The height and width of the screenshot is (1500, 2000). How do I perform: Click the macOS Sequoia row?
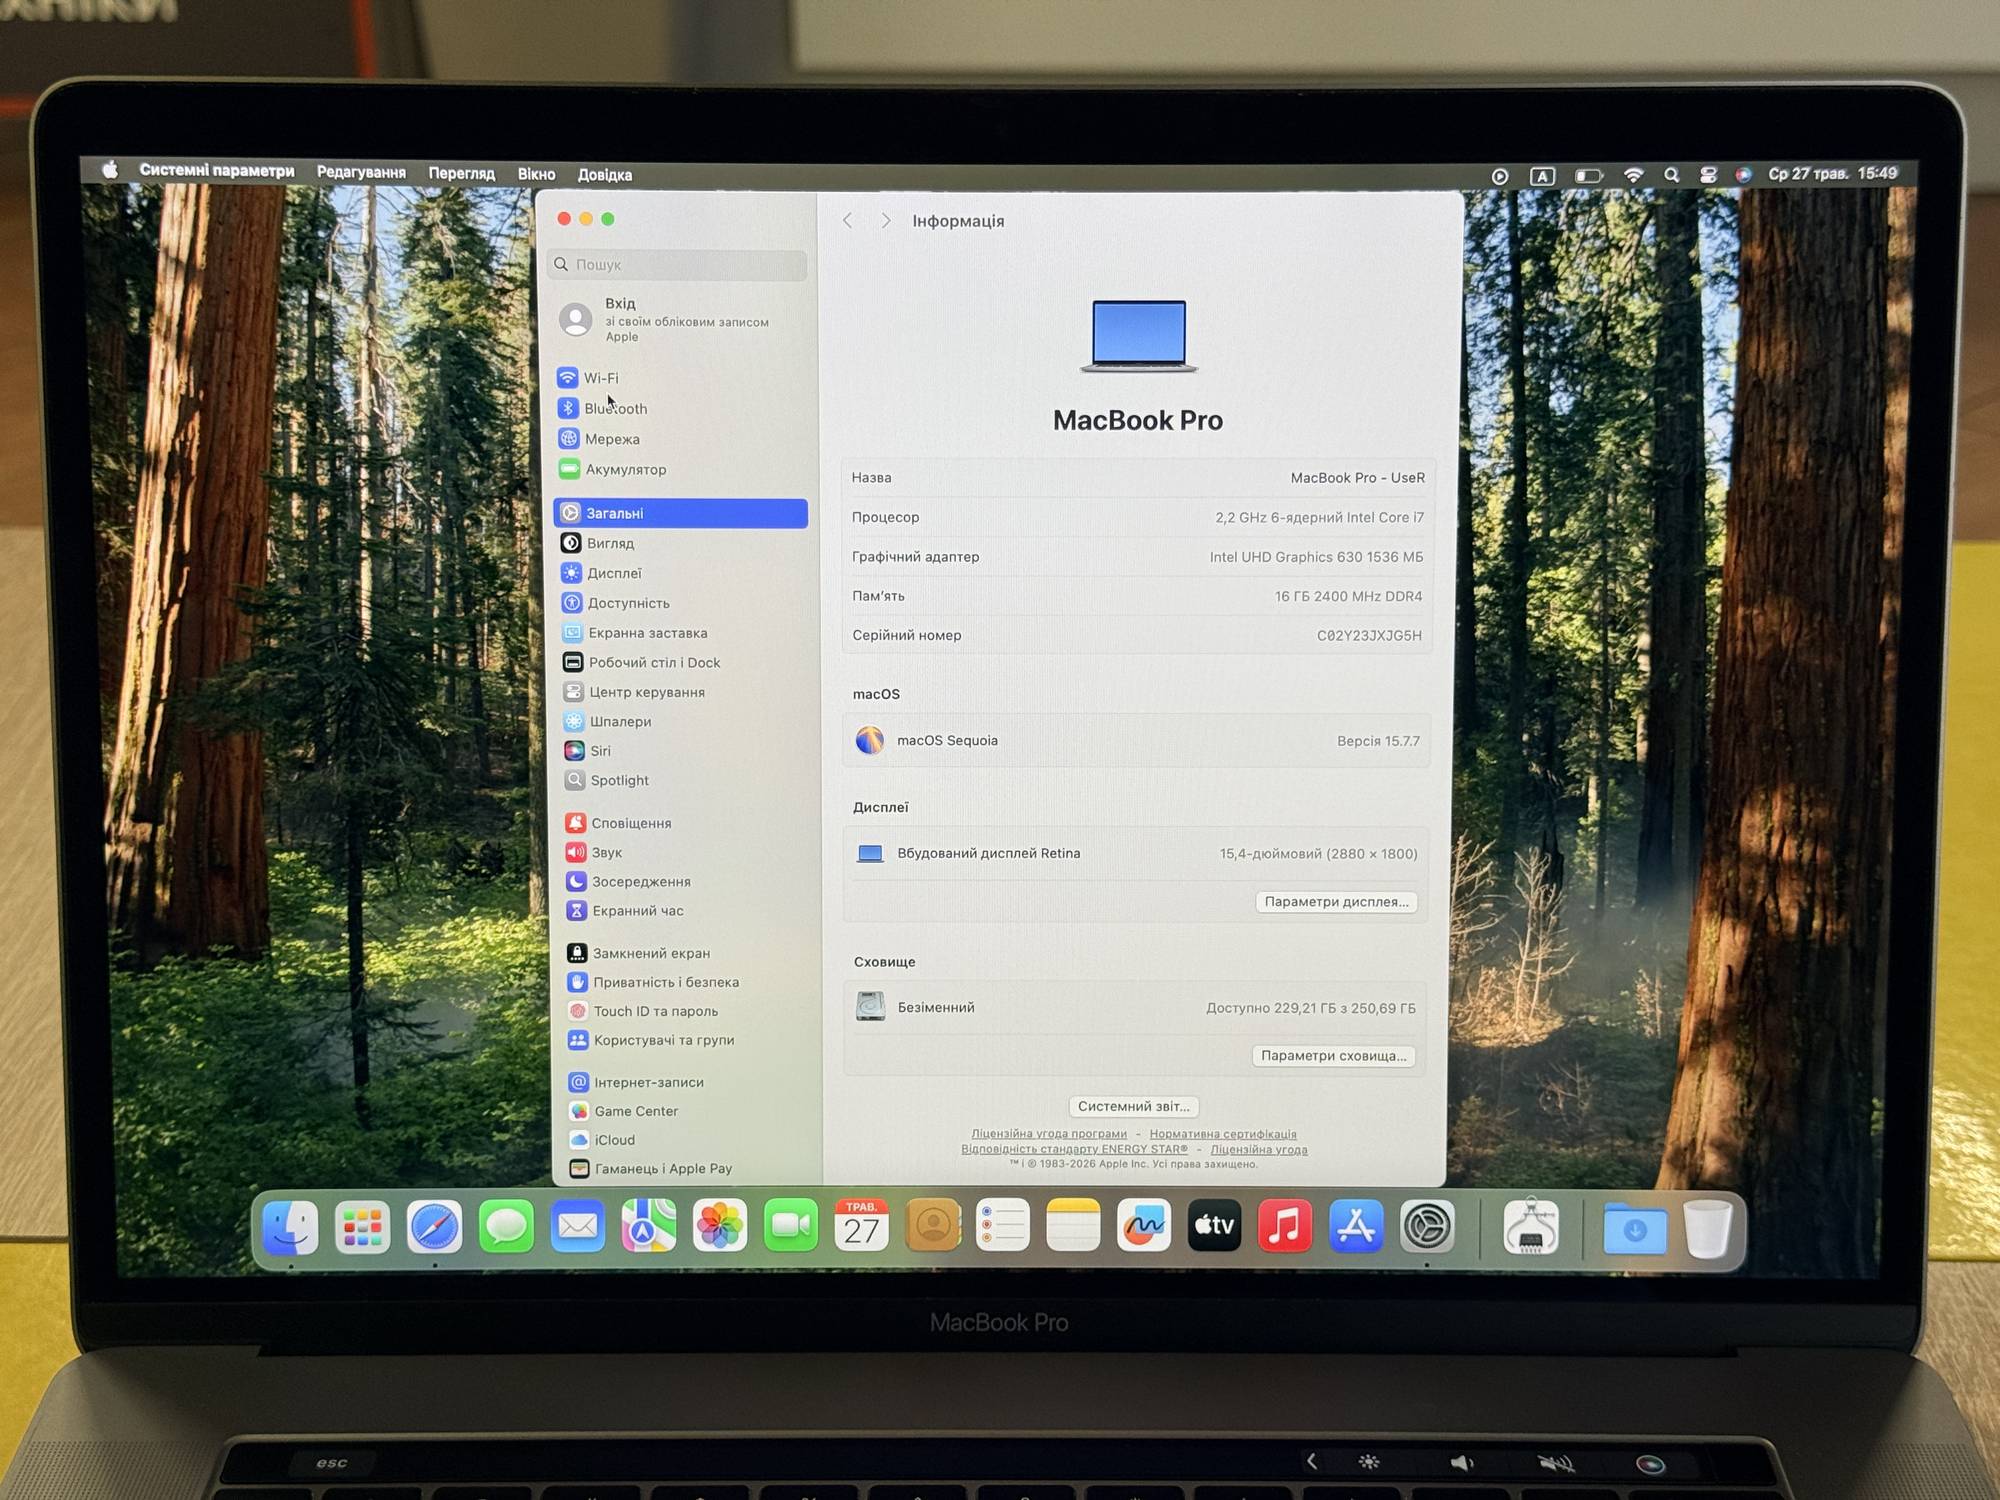click(1136, 741)
